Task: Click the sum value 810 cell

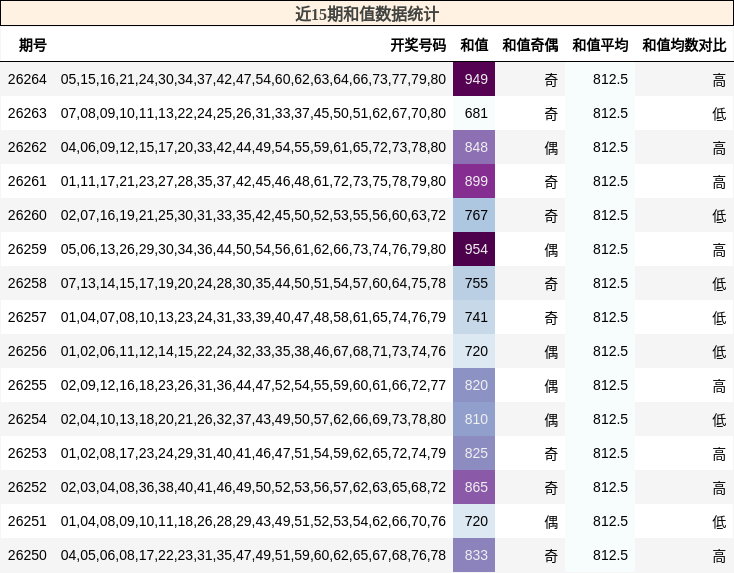Action: coord(474,419)
